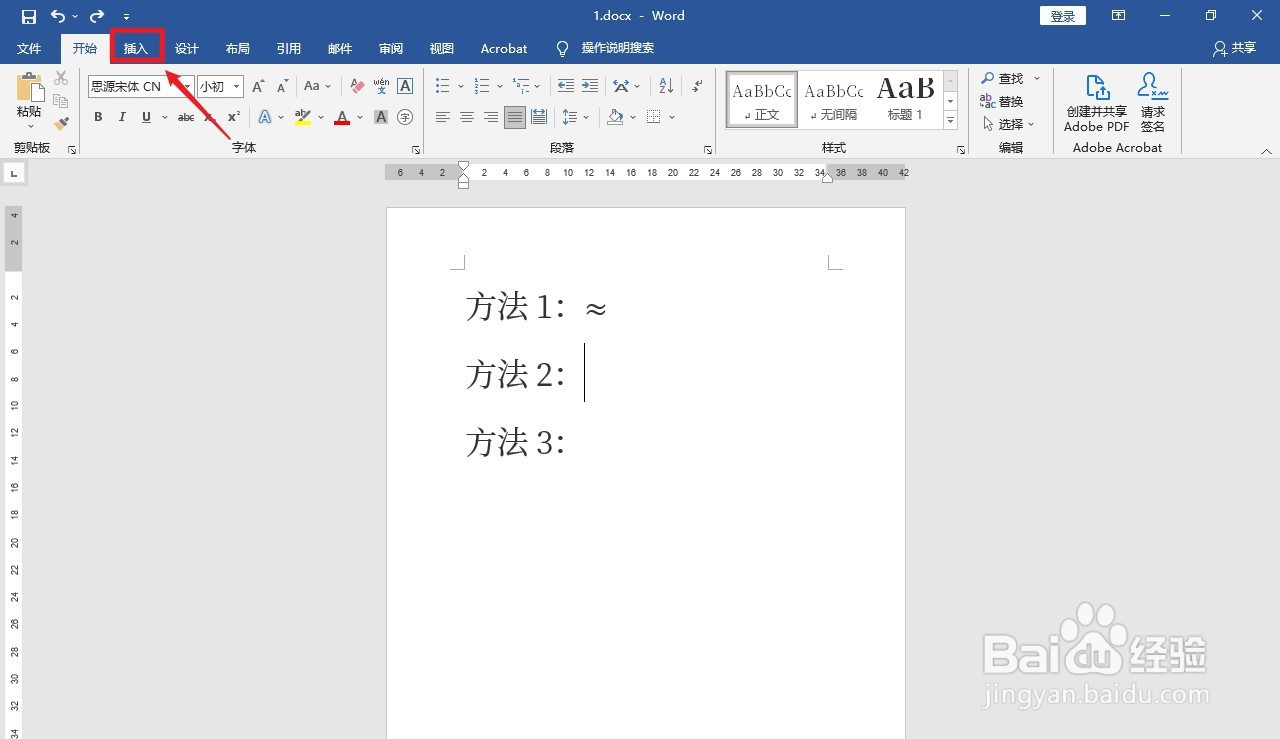This screenshot has height=739, width=1280.
Task: Click the Login button
Action: pos(1063,16)
